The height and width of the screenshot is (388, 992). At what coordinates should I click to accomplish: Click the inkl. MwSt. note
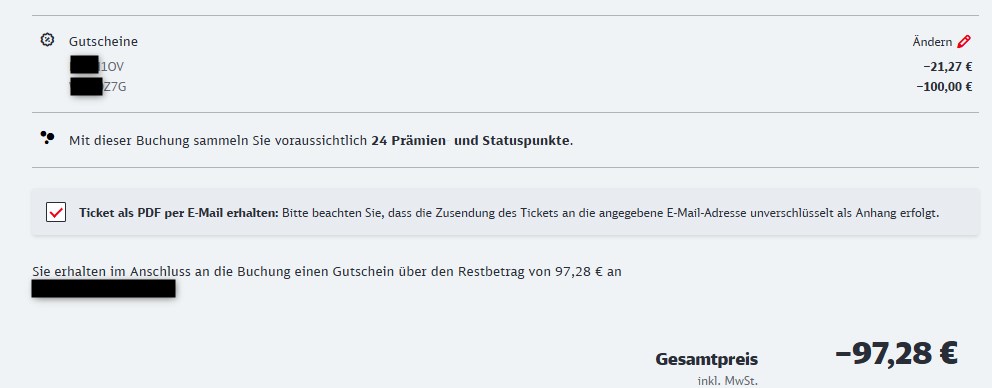pyautogui.click(x=728, y=381)
